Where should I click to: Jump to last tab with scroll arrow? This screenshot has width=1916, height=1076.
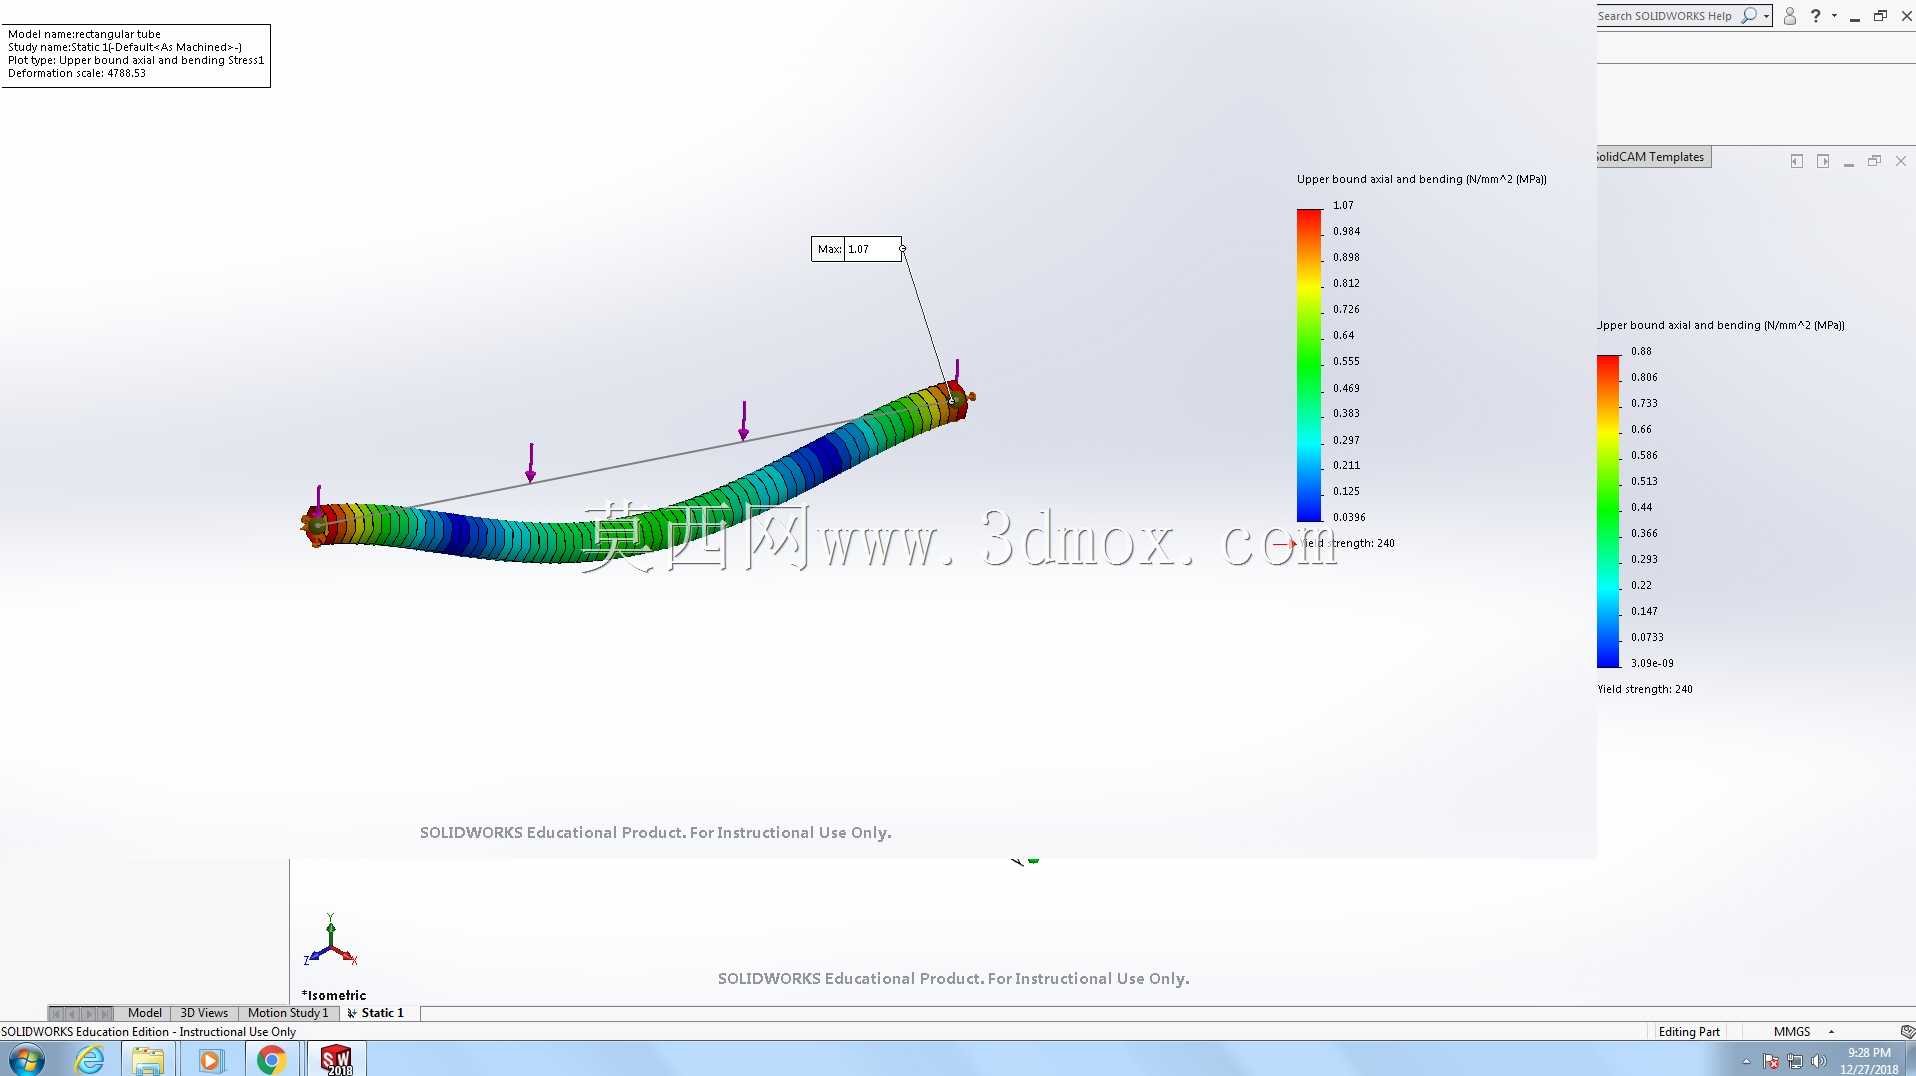tap(105, 1013)
